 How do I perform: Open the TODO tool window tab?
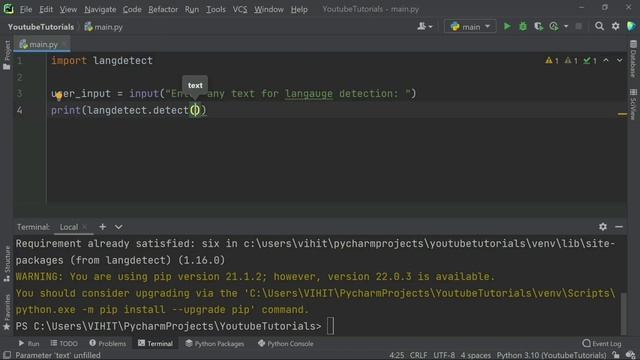click(x=64, y=344)
